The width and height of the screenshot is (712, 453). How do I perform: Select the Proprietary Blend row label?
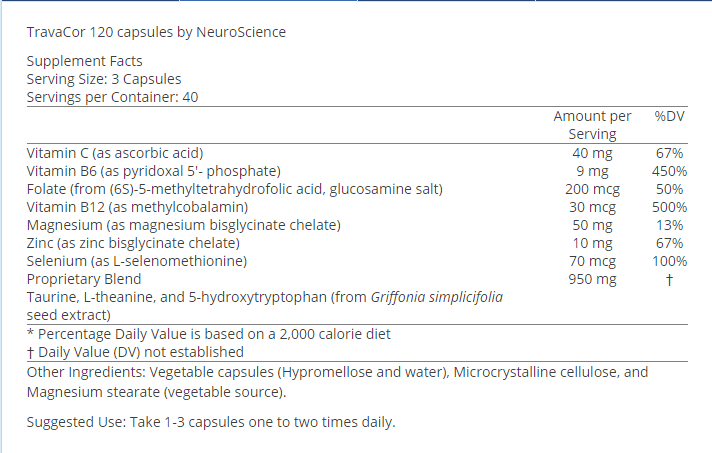tap(84, 279)
